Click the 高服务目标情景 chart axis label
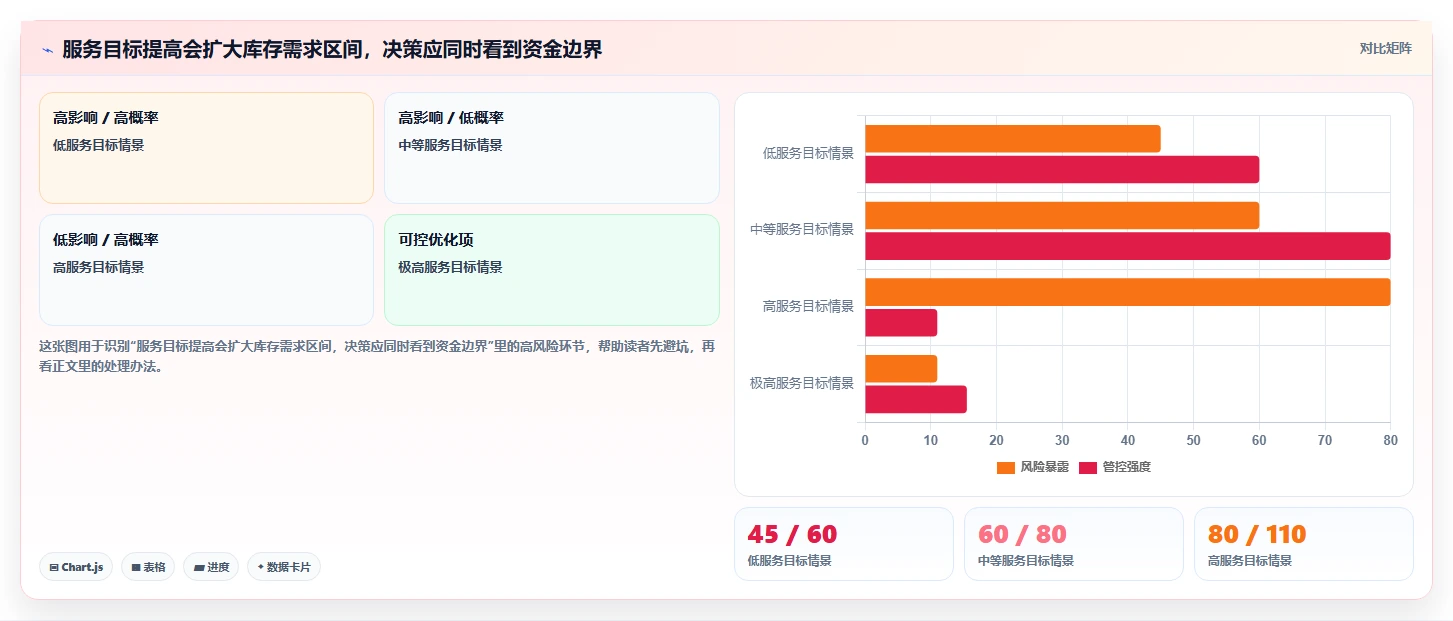The height and width of the screenshot is (621, 1453). pos(808,306)
